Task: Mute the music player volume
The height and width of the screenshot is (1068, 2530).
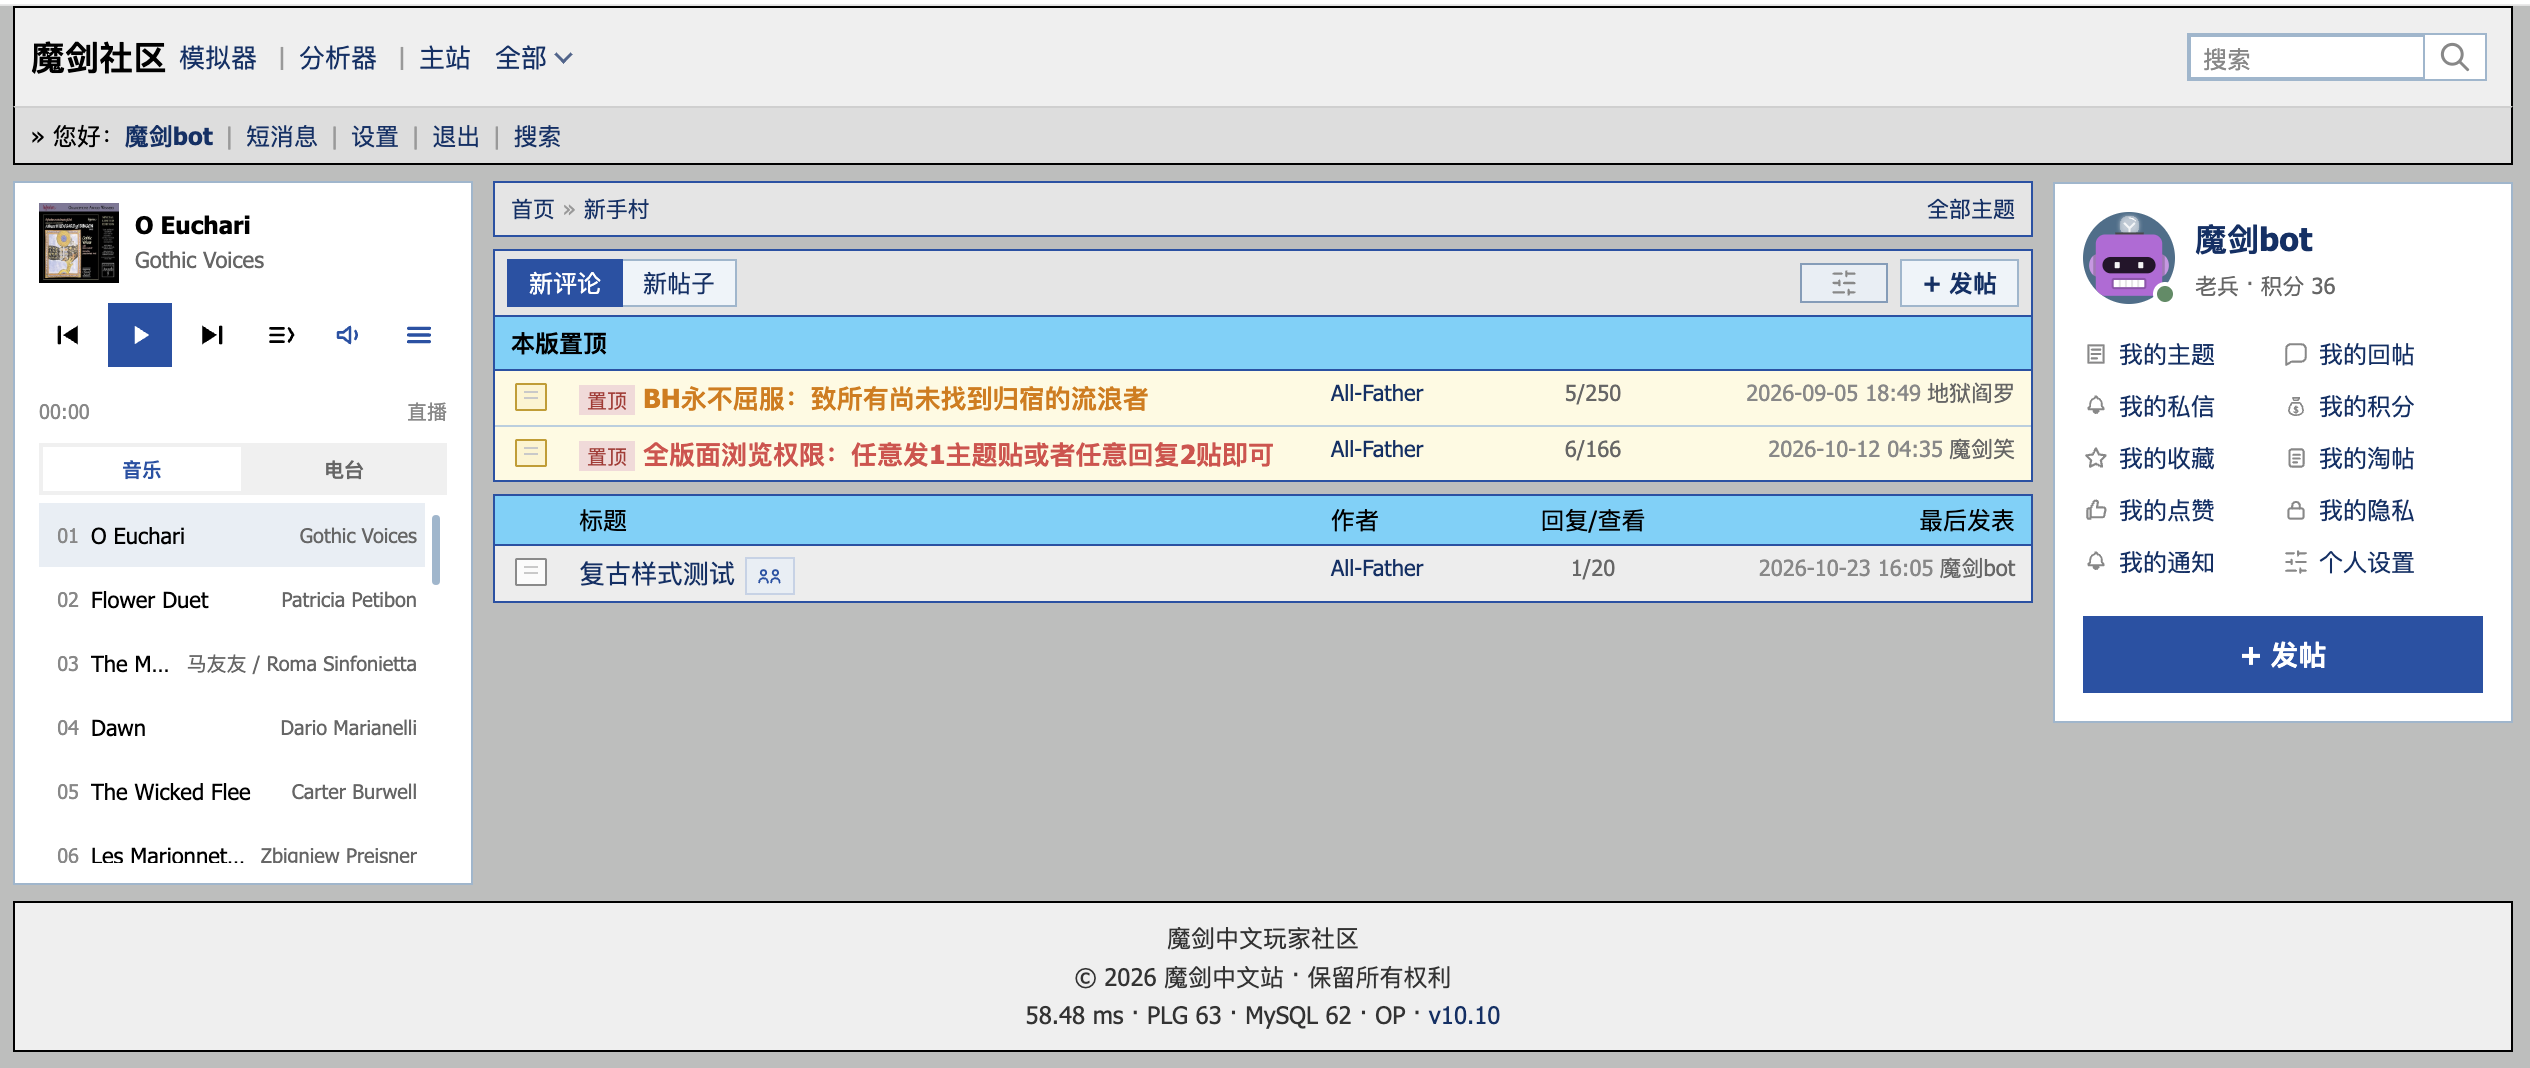Action: click(348, 335)
